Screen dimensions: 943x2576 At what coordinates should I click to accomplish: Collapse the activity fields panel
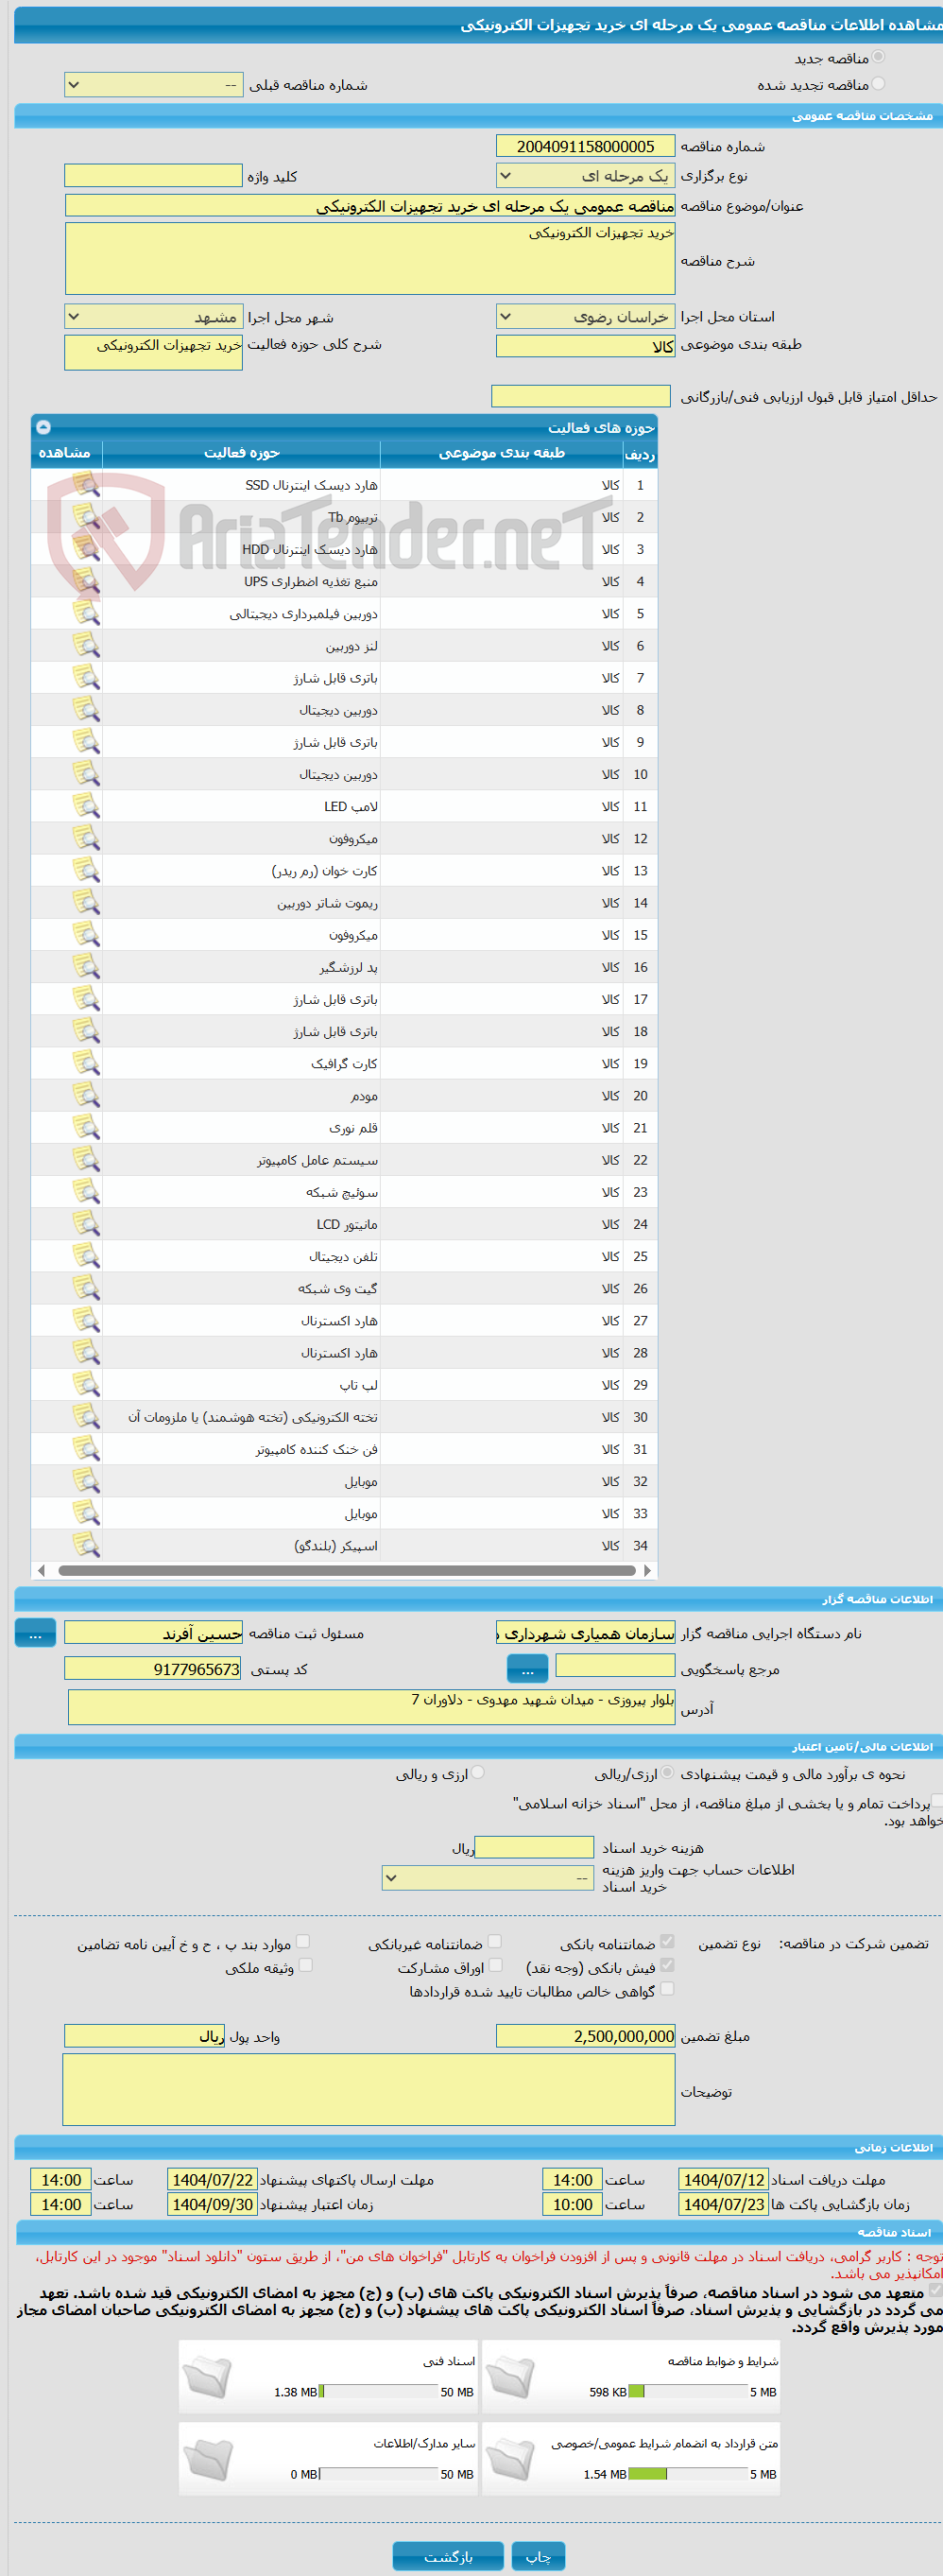click(x=43, y=427)
